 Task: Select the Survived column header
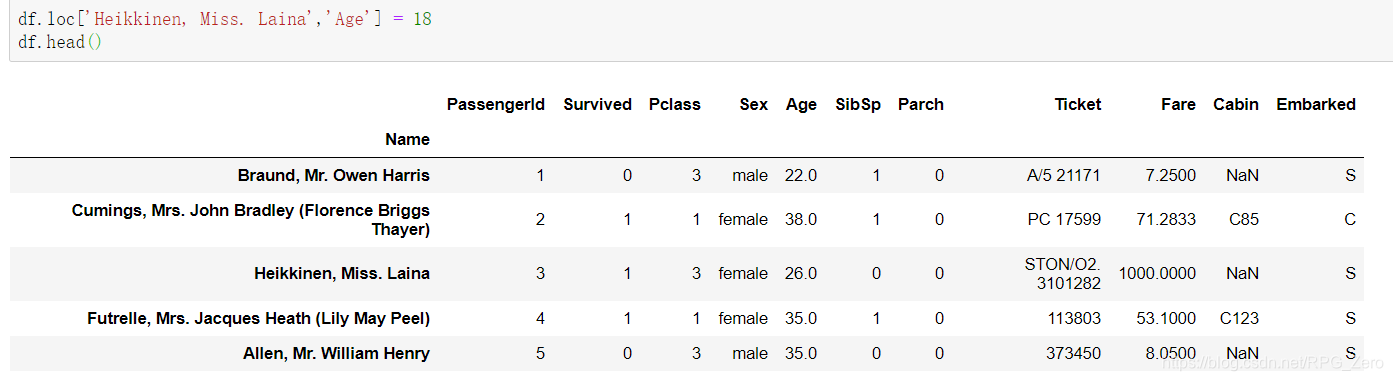pos(597,104)
